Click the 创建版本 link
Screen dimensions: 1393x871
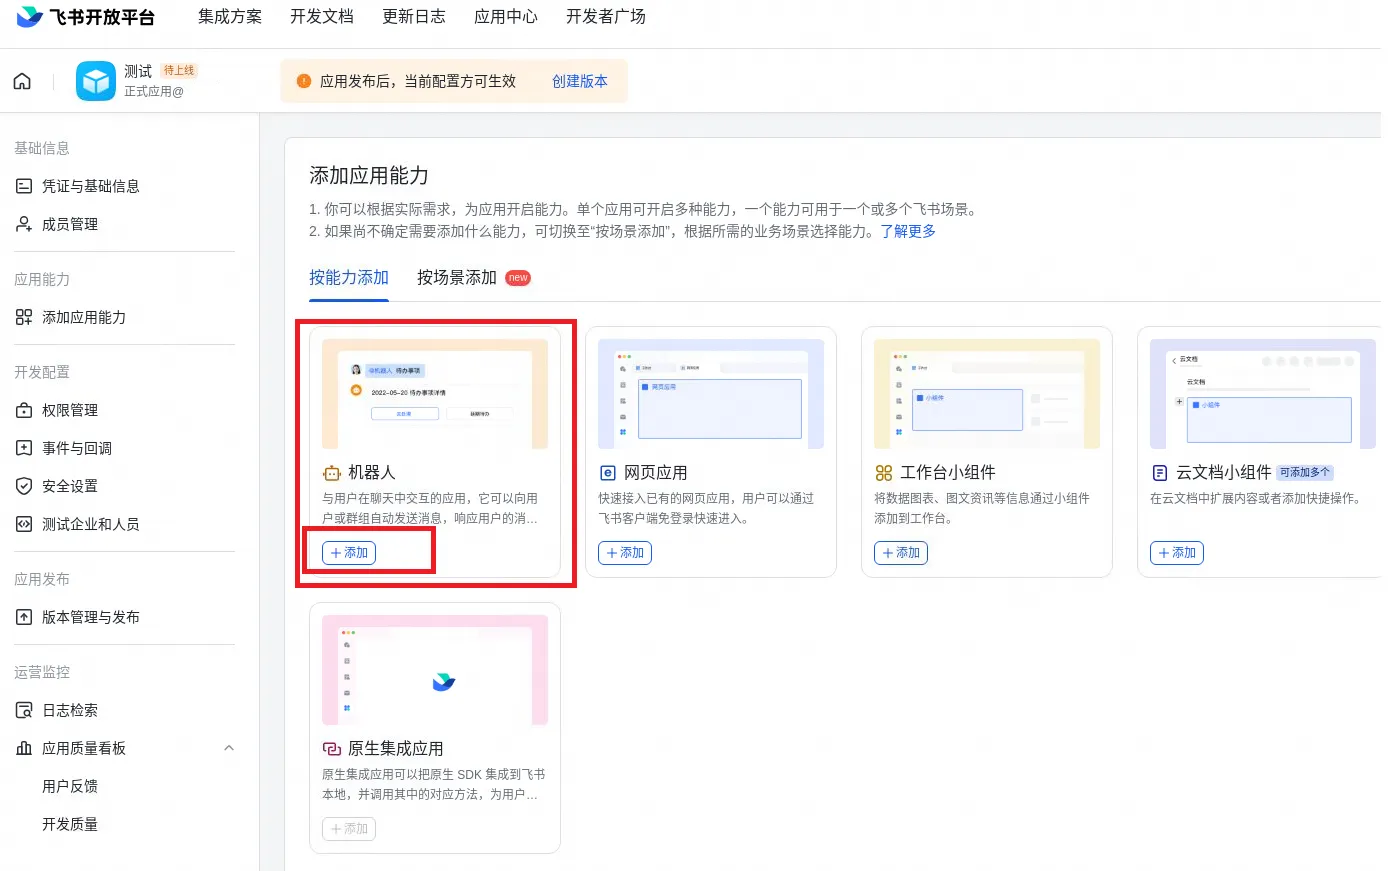tap(580, 81)
